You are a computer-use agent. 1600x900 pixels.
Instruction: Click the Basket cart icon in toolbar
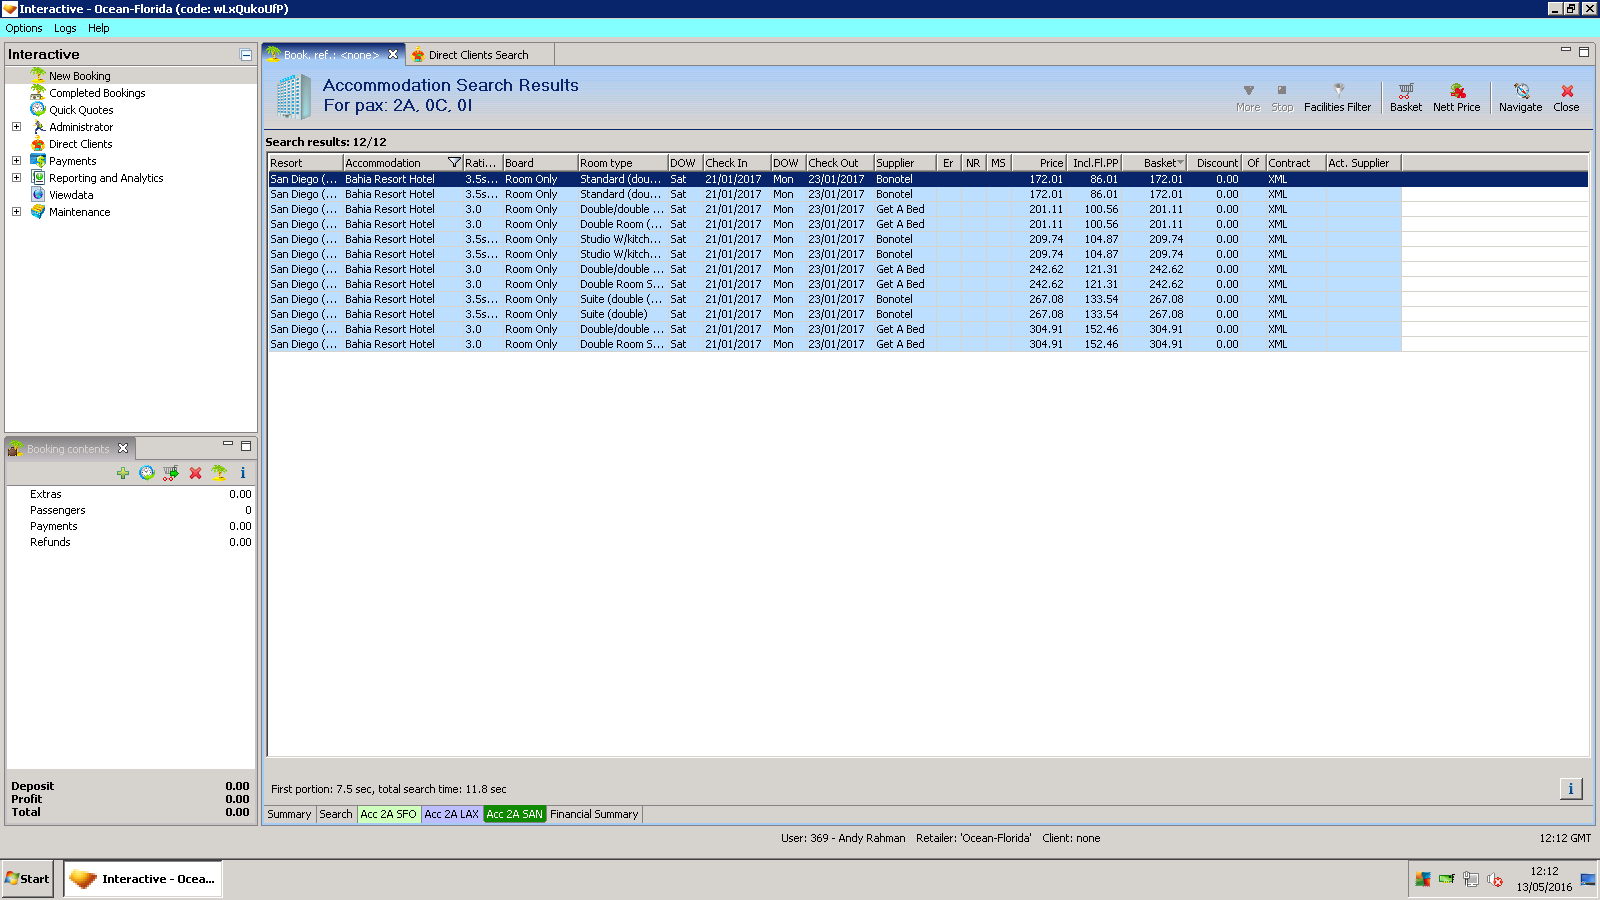pyautogui.click(x=1405, y=92)
